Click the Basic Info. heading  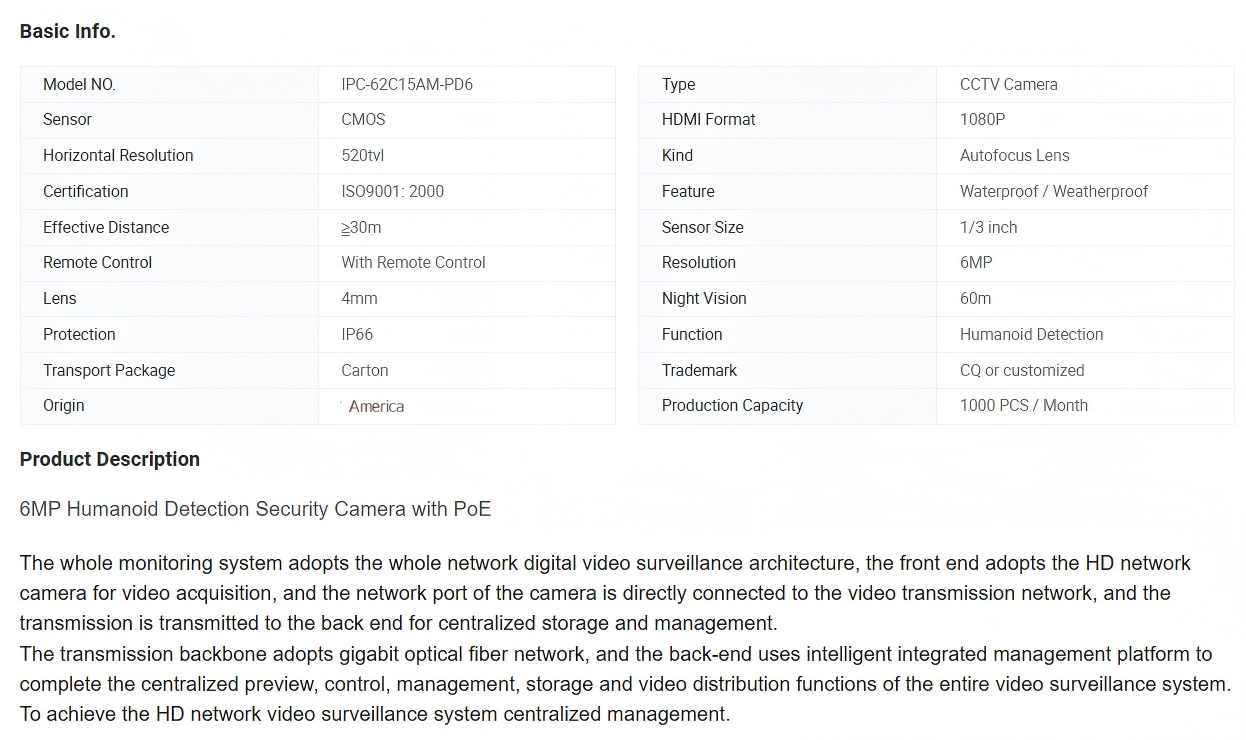pos(68,31)
